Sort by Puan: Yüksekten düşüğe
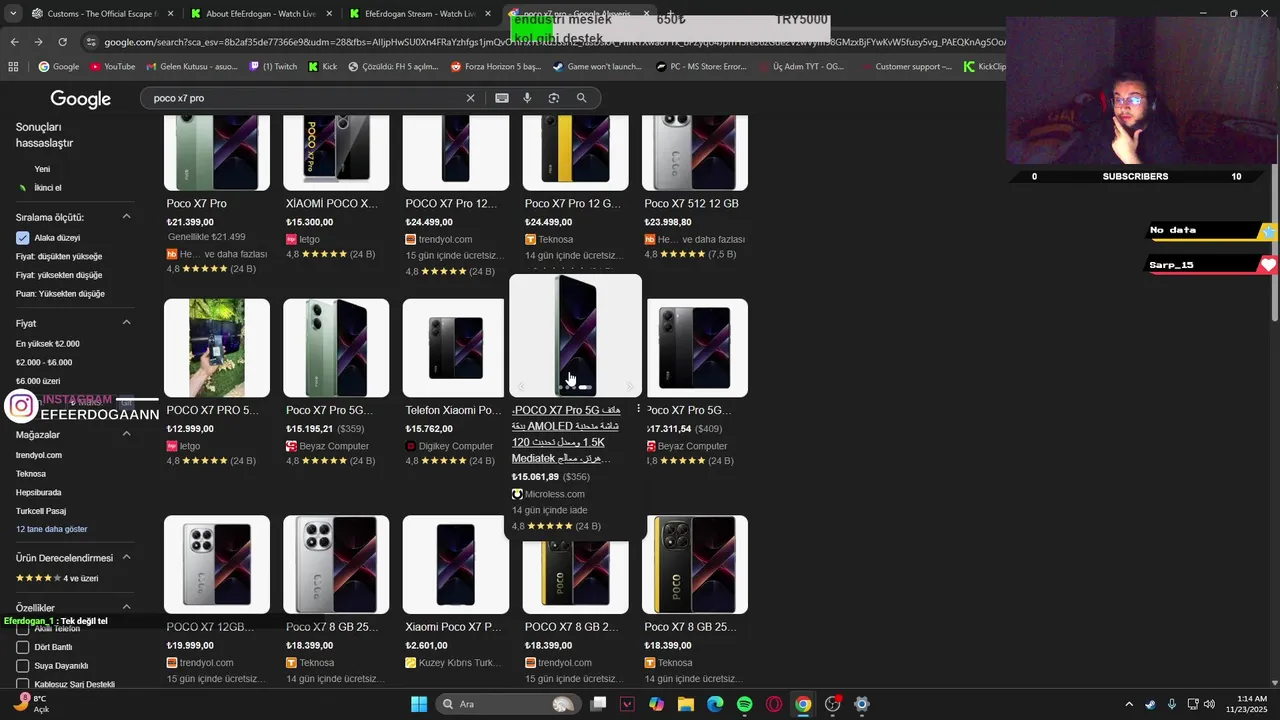 (60, 294)
